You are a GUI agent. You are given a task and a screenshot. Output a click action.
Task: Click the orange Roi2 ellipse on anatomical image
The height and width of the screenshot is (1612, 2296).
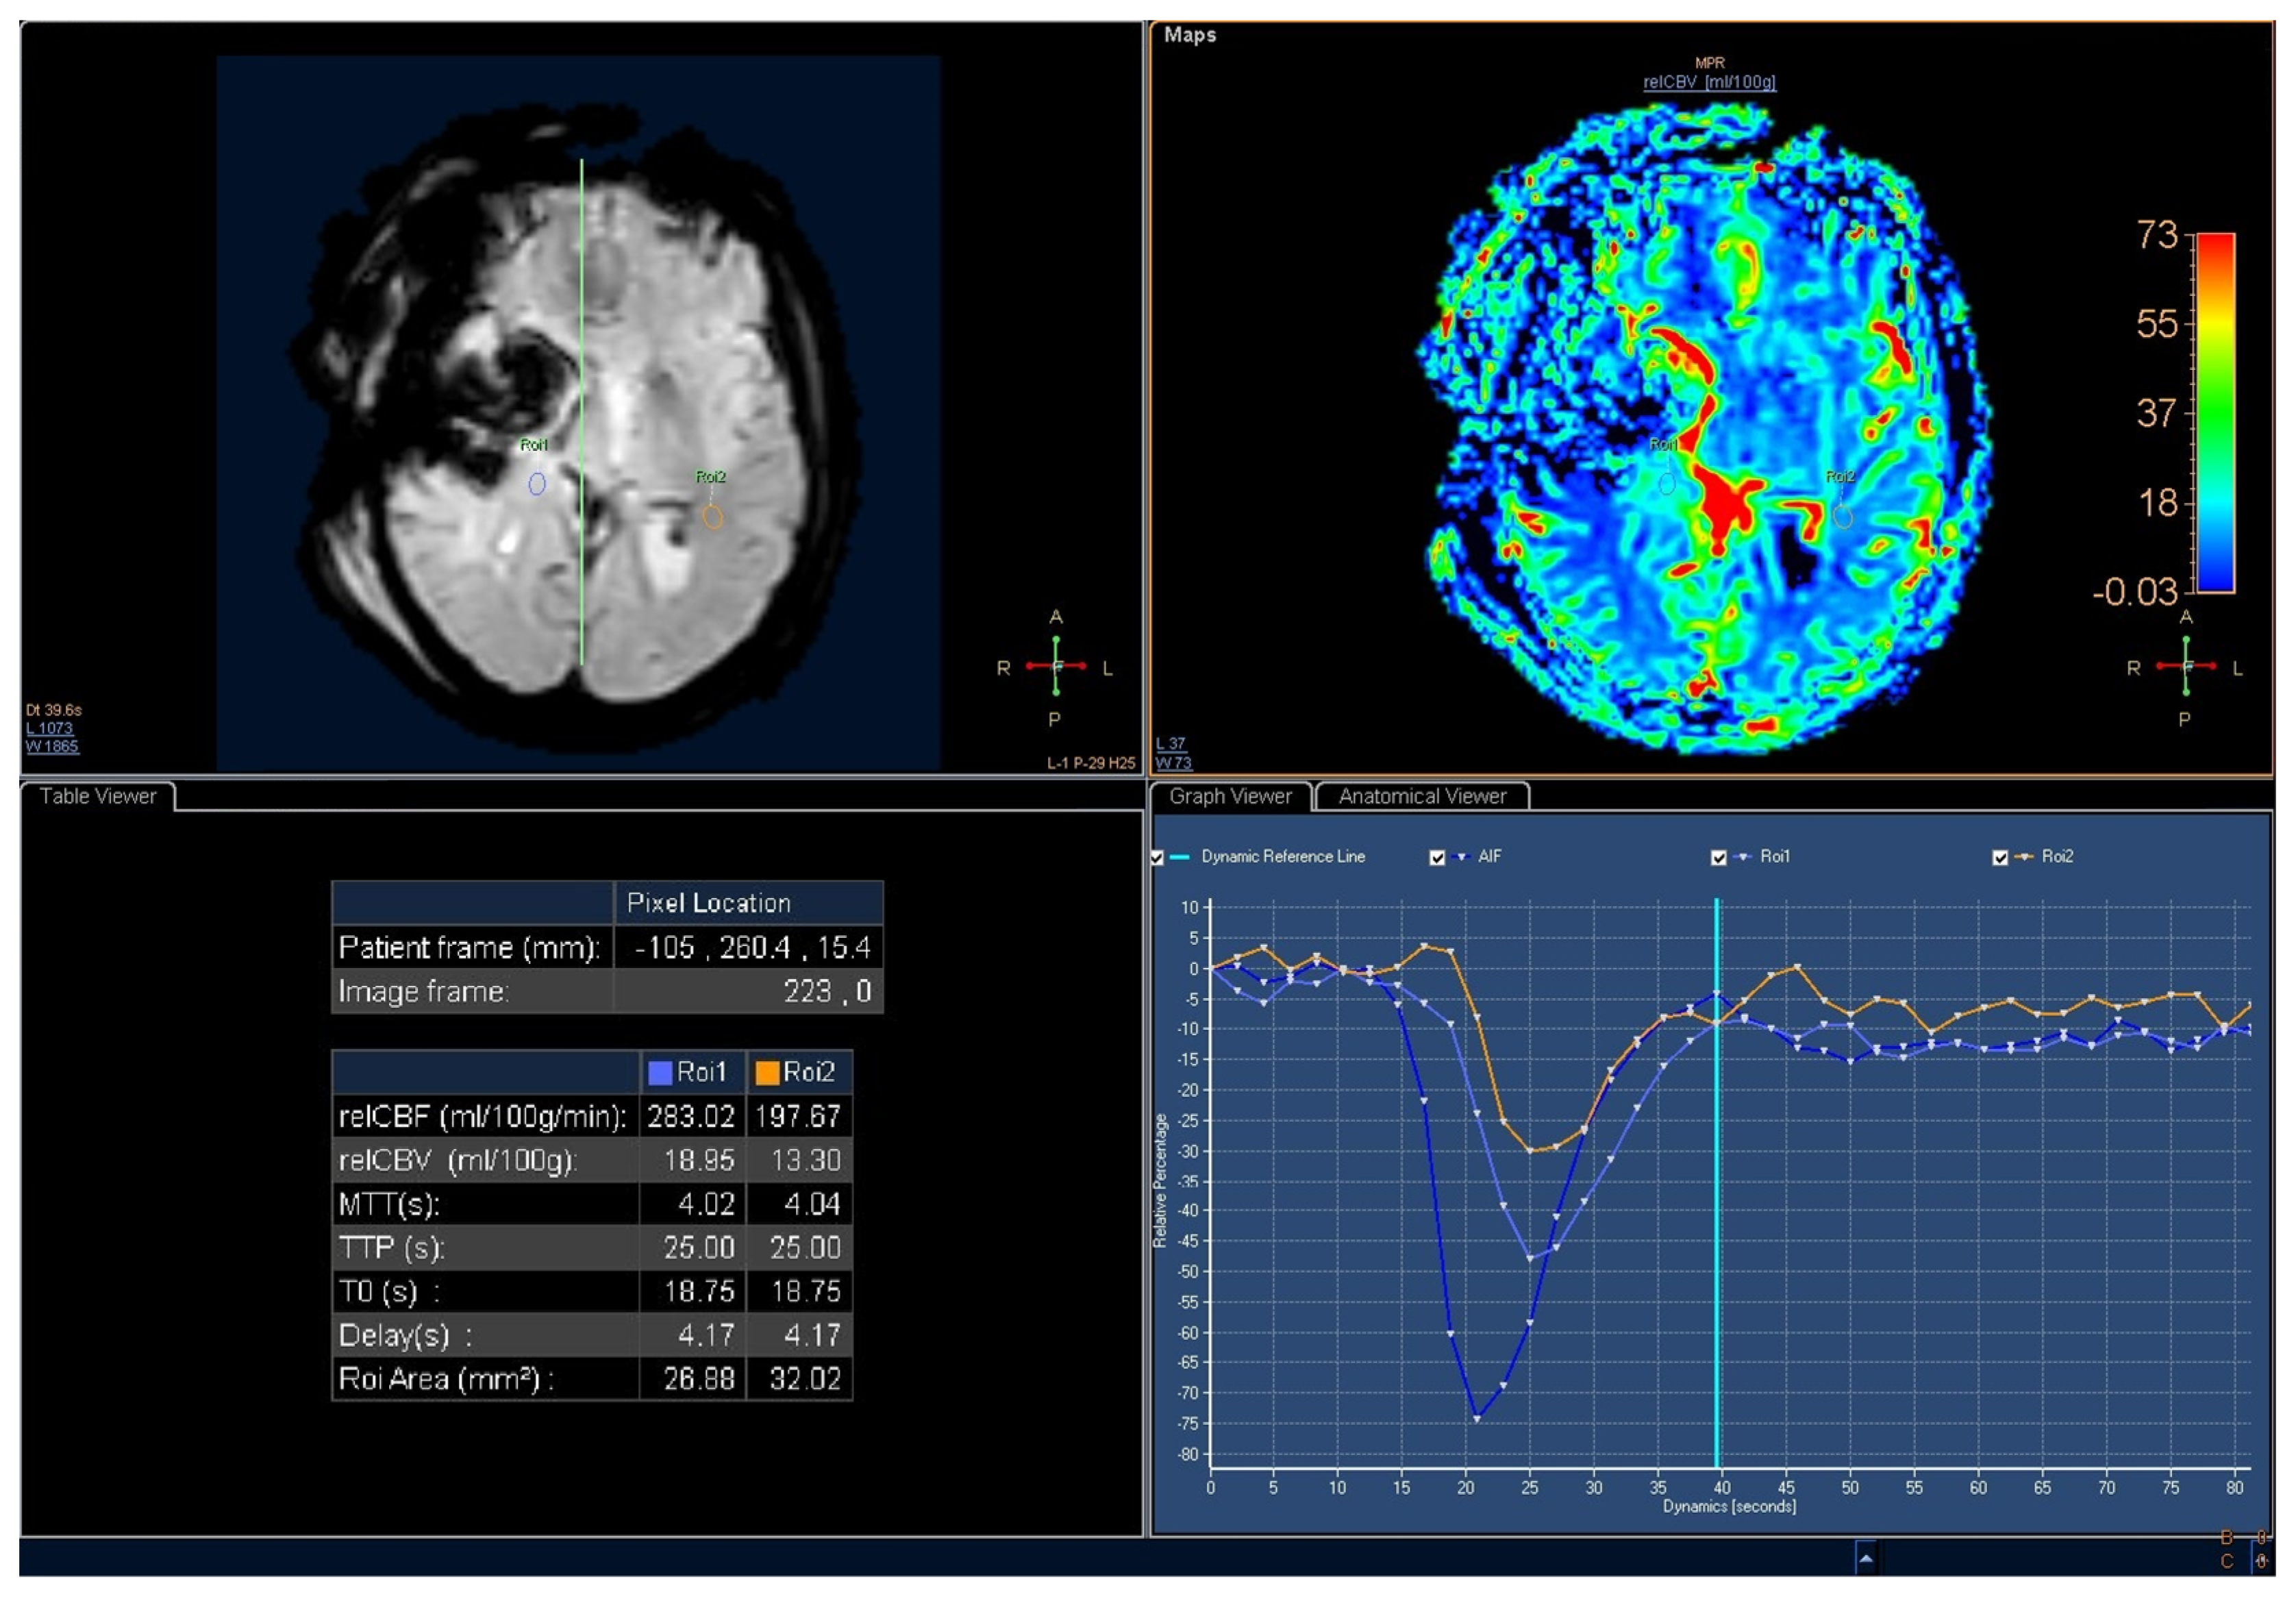click(x=712, y=517)
